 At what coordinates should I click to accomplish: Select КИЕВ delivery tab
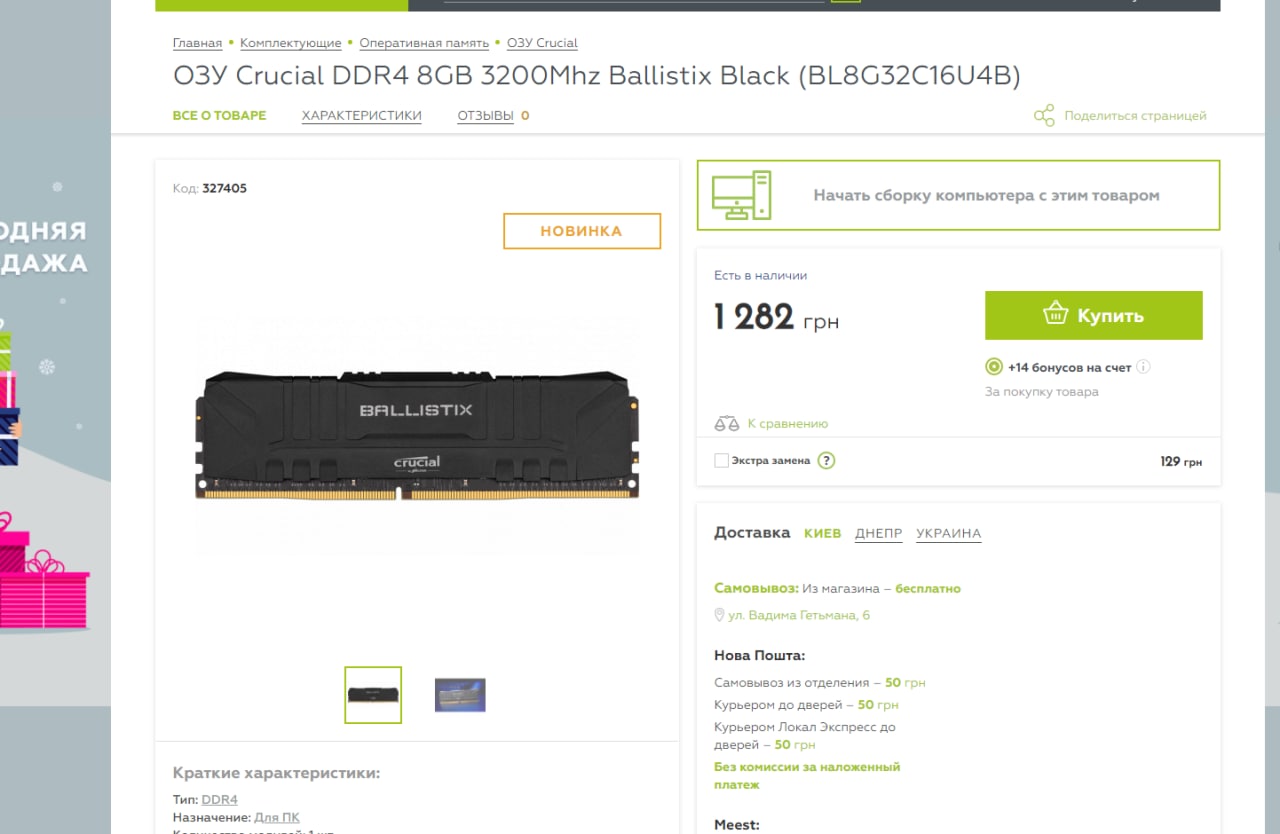823,533
